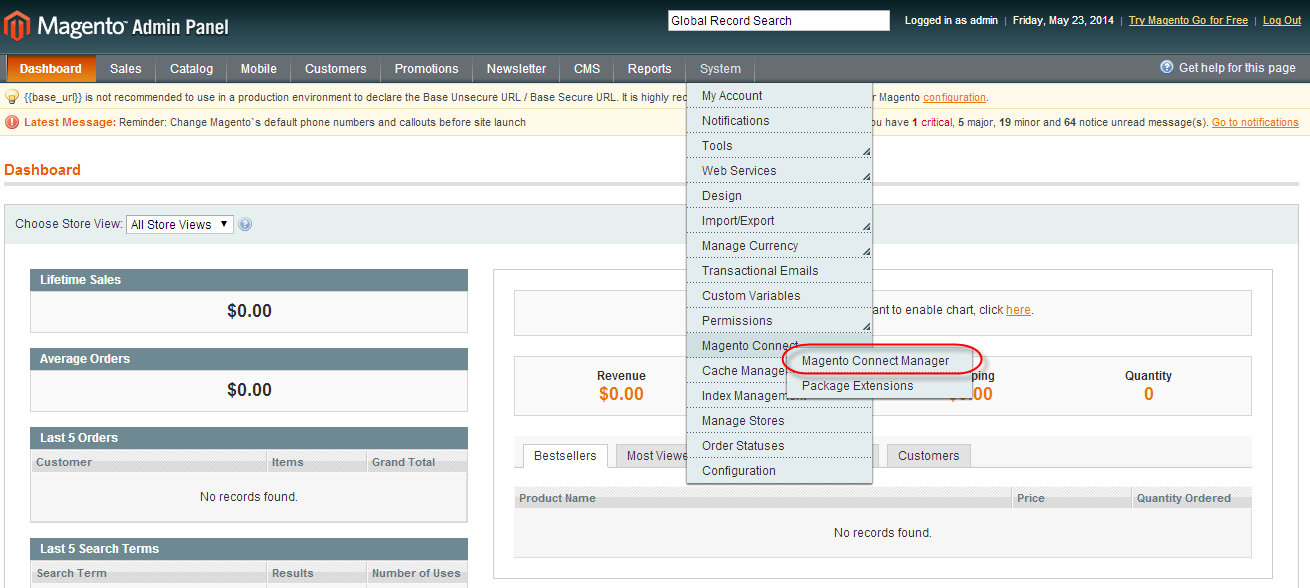Click the Quantity value 0
Screen dimensions: 1310x588
(x=1148, y=394)
